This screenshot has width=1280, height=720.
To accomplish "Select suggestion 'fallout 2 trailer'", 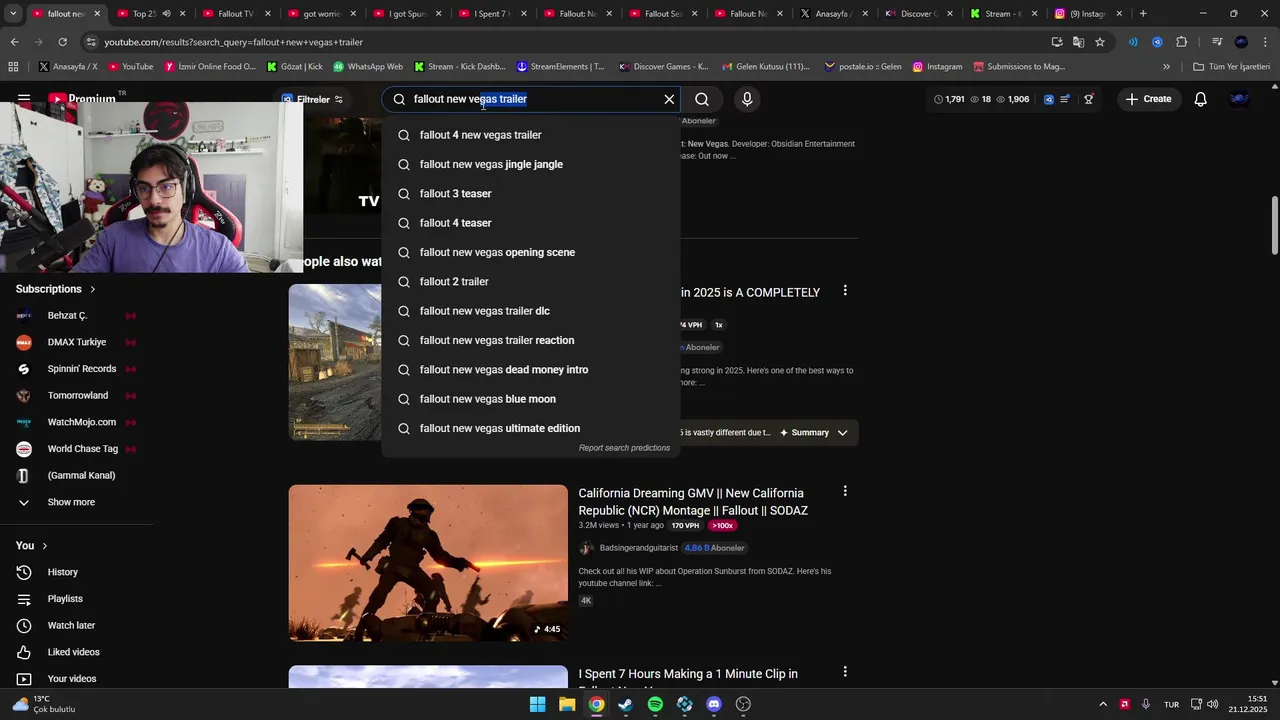I will click(530, 282).
